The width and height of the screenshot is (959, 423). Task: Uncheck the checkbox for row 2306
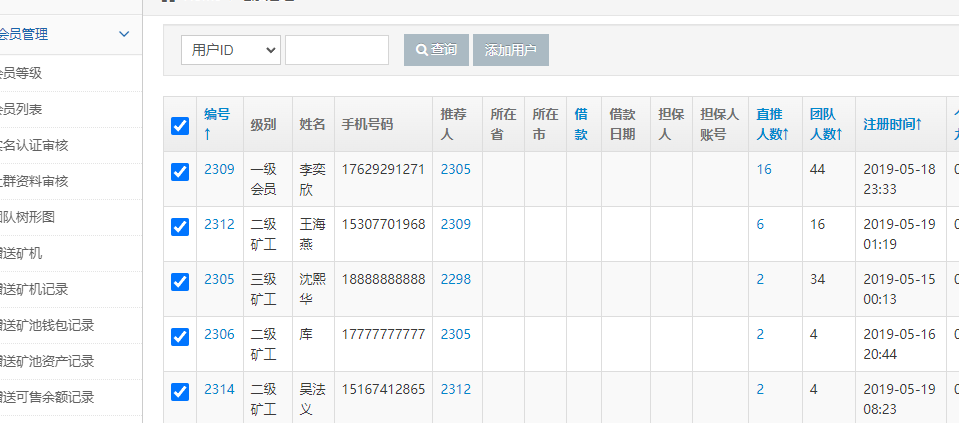click(180, 337)
